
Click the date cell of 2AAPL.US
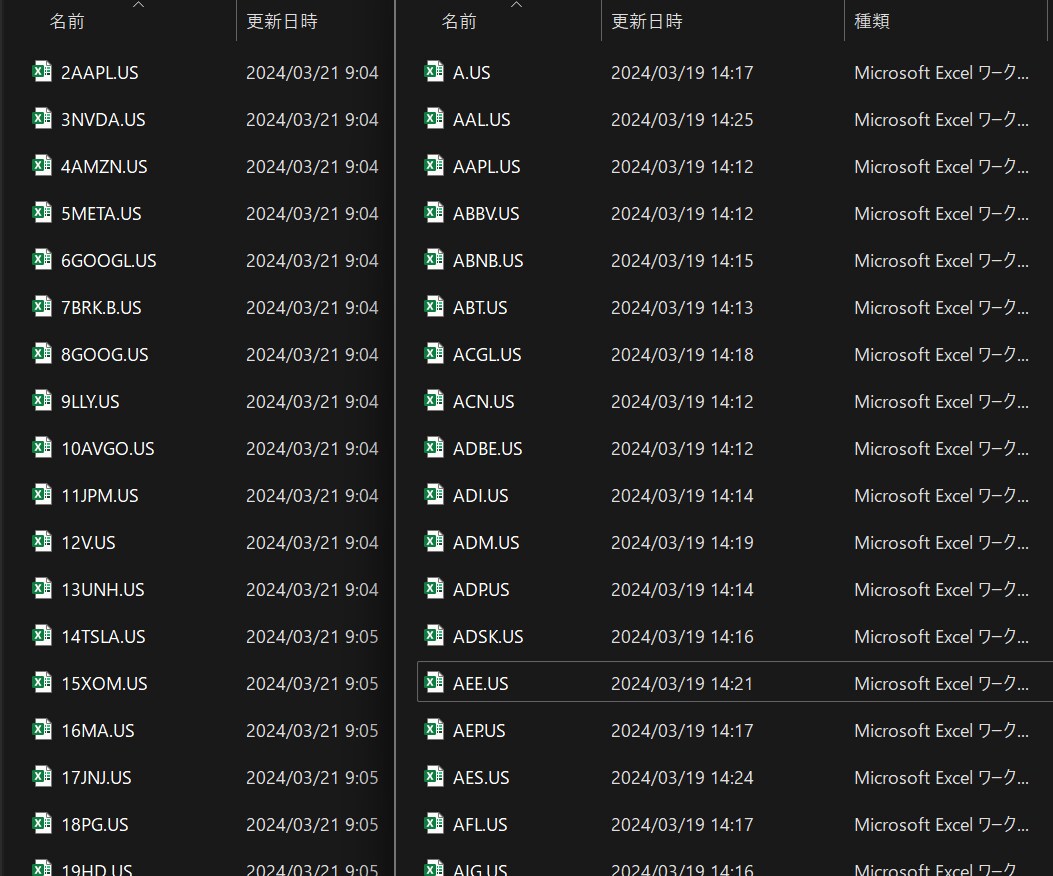(x=312, y=73)
